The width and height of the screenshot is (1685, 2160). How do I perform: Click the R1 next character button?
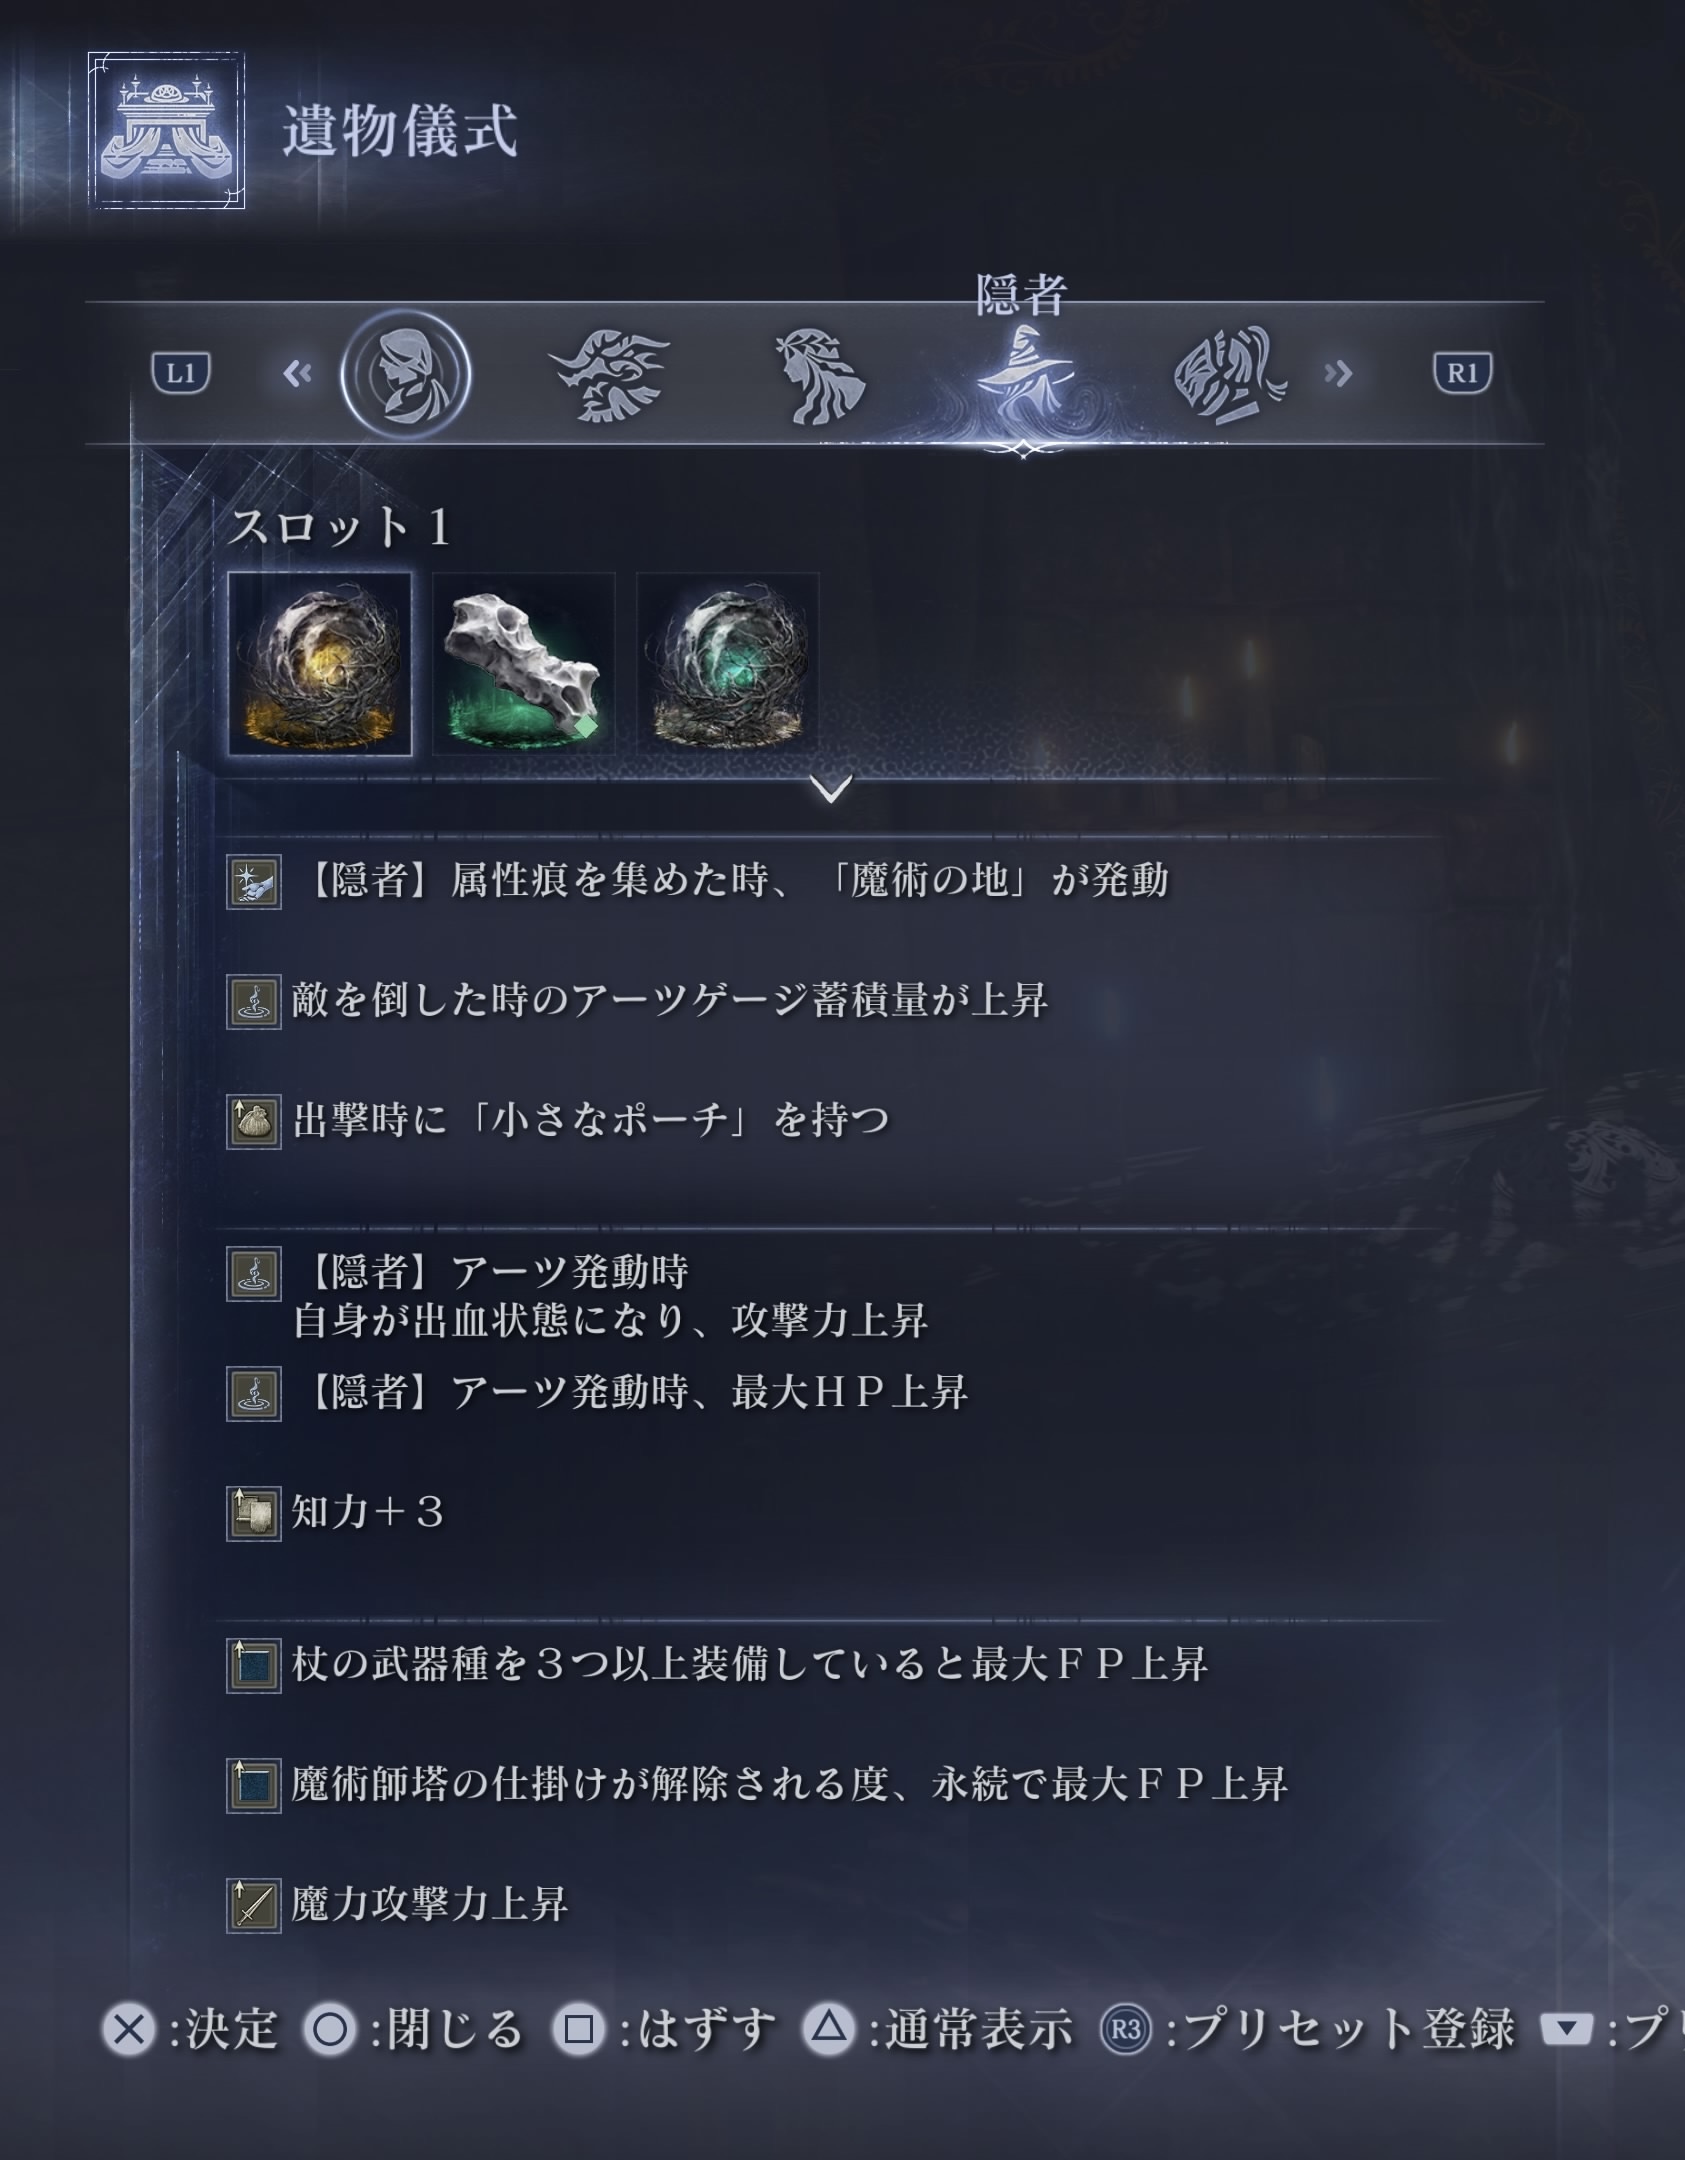coord(1462,374)
